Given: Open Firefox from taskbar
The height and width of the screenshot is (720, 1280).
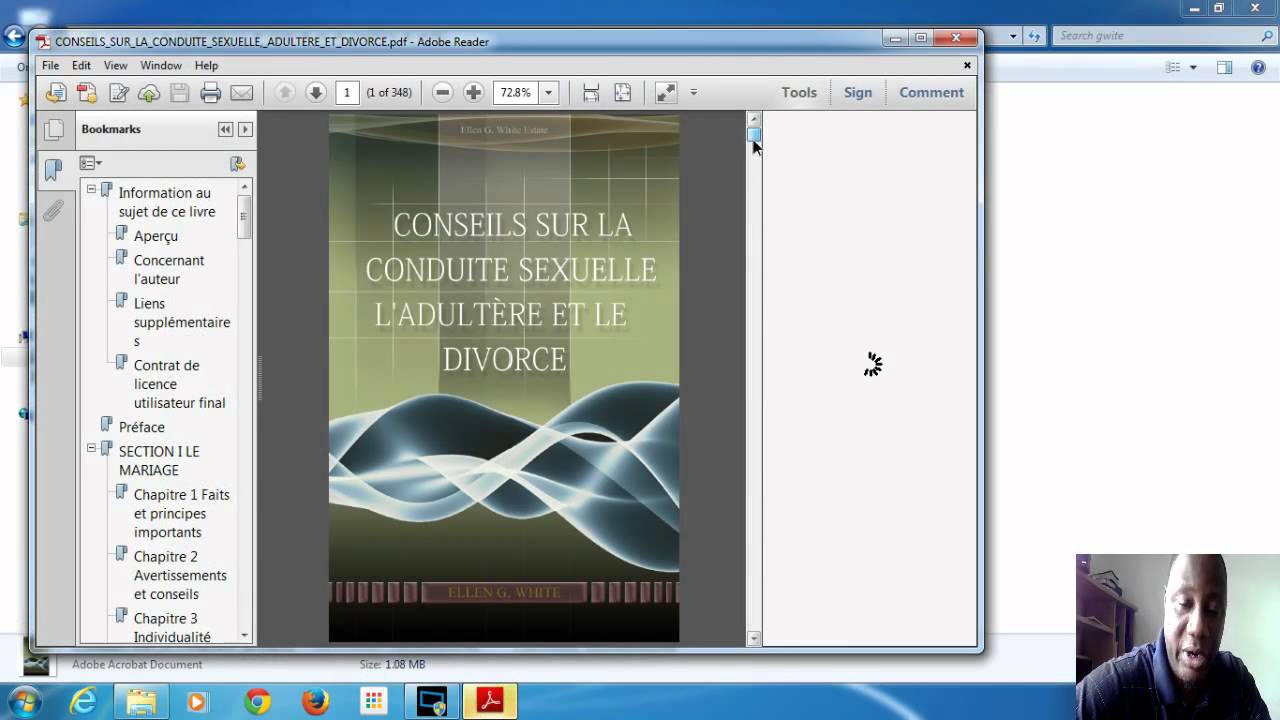Looking at the screenshot, I should (315, 702).
